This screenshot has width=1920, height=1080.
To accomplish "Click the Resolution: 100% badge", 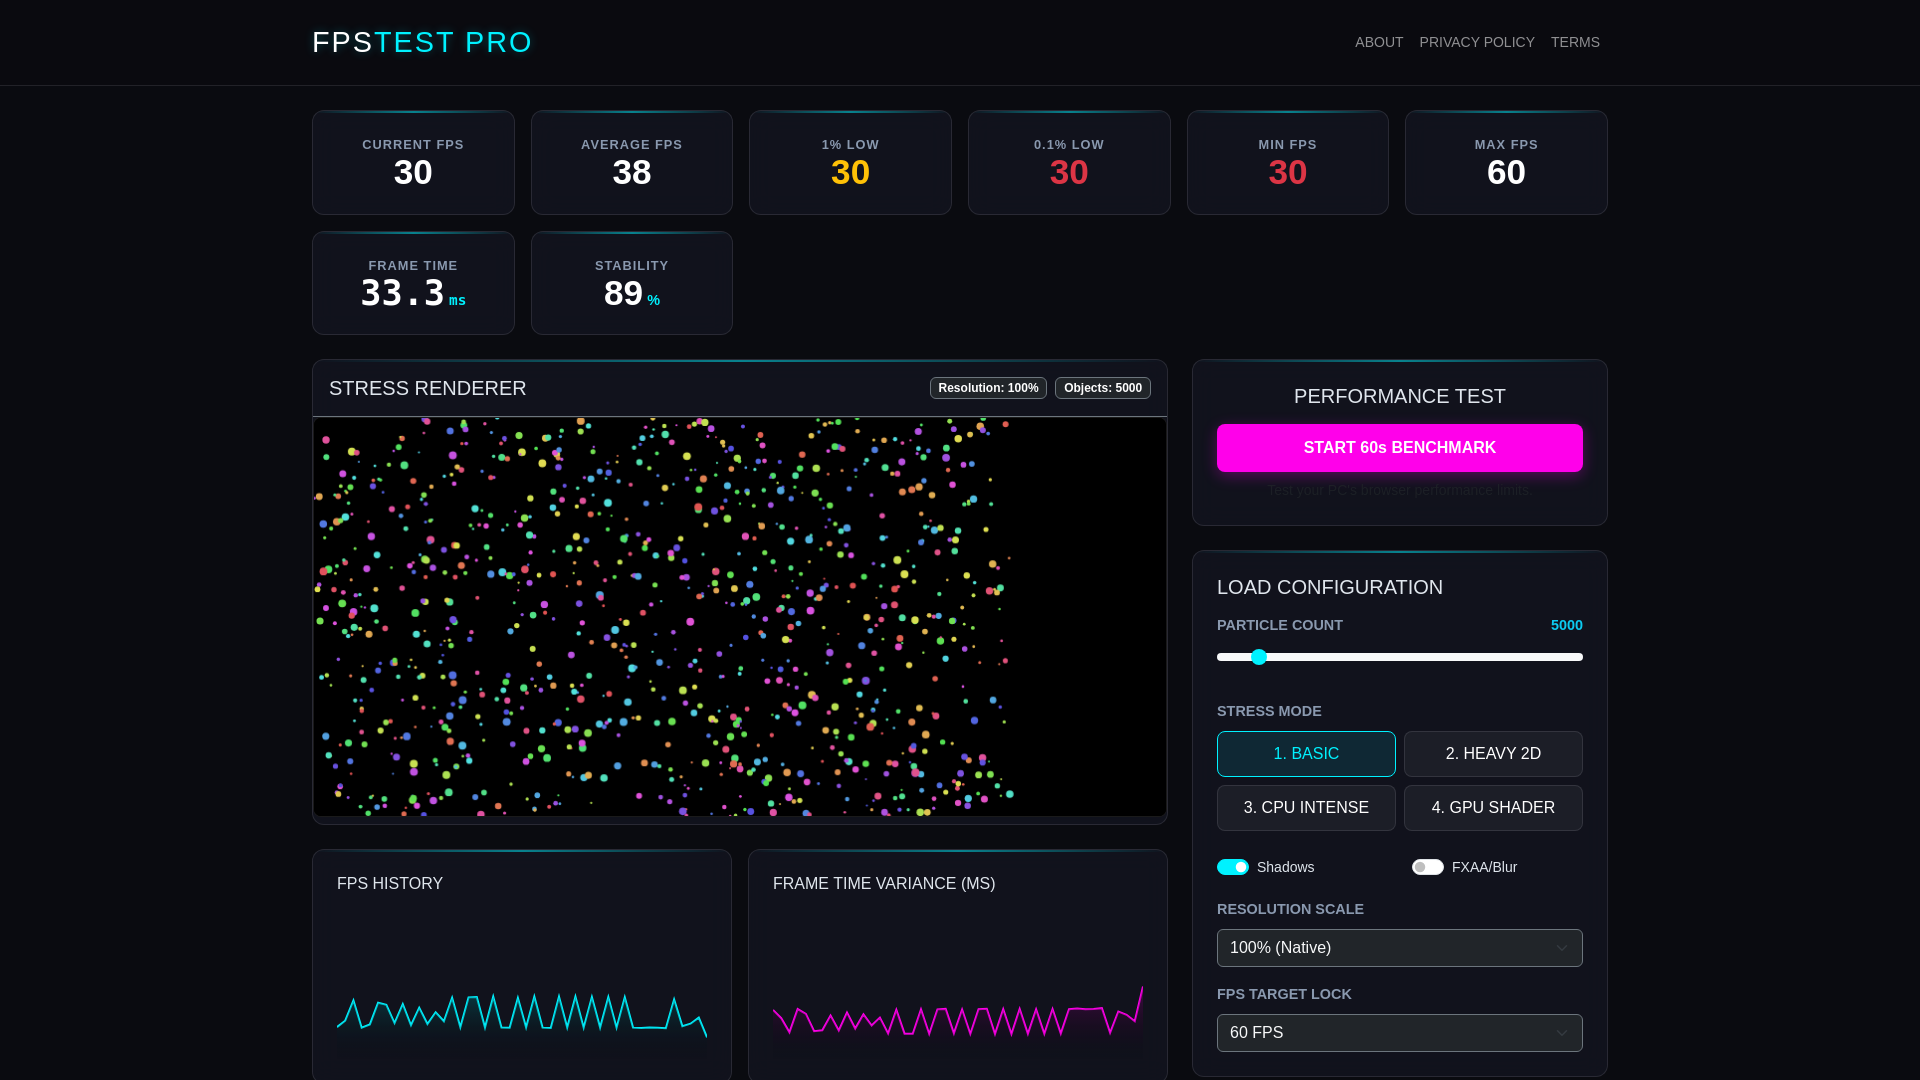I will pos(988,388).
